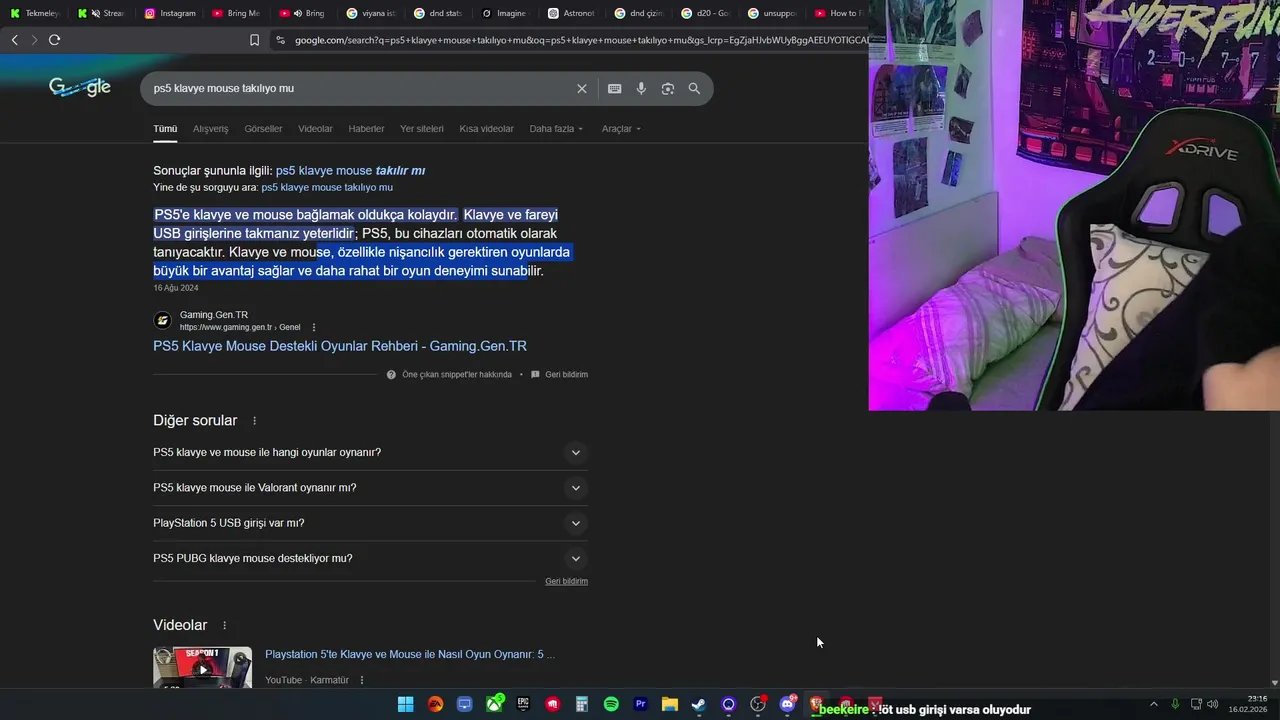This screenshot has width=1280, height=720.
Task: Click the microphone icon in system tray
Action: 1175,704
